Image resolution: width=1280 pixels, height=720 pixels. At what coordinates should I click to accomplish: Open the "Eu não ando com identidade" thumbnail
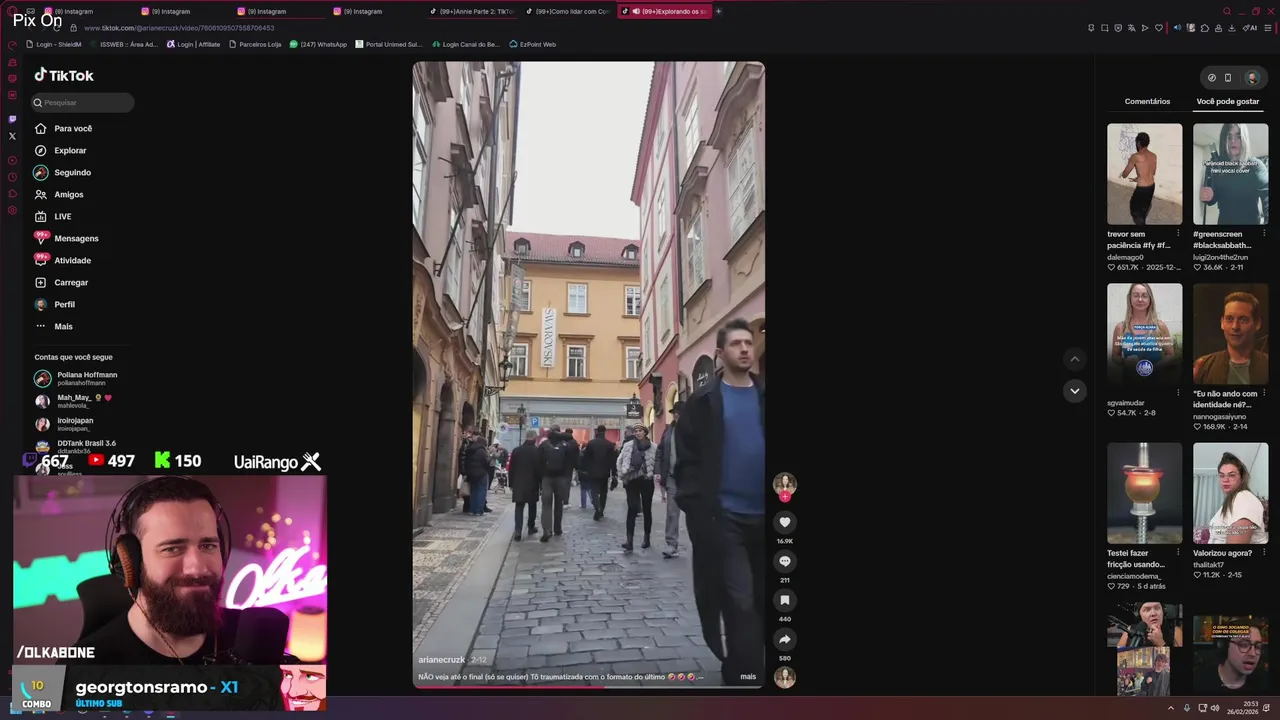(x=1230, y=334)
